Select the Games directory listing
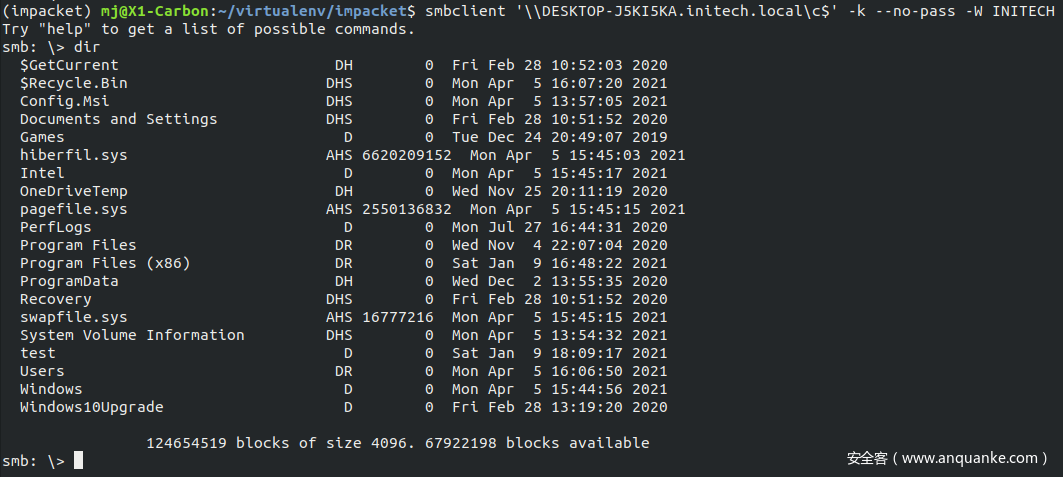This screenshot has width=1063, height=477. (x=42, y=137)
